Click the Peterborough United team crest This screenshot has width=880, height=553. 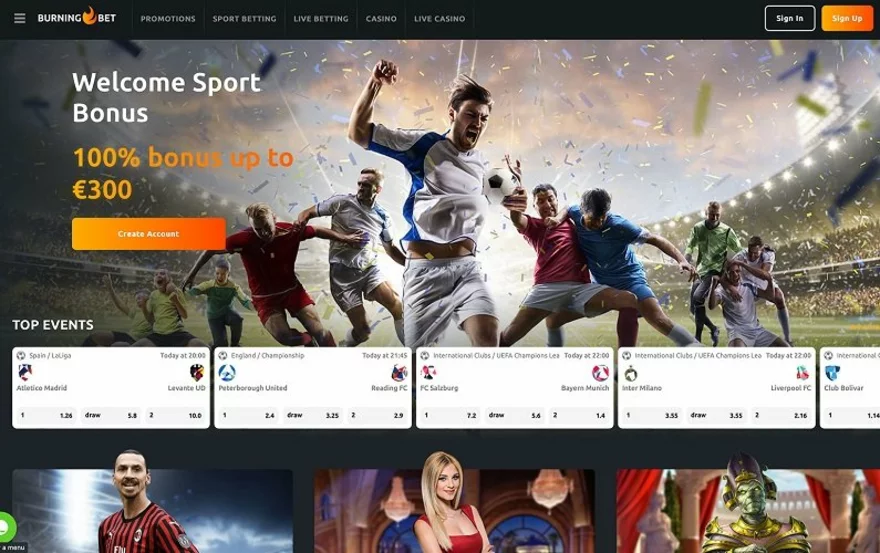coord(227,373)
